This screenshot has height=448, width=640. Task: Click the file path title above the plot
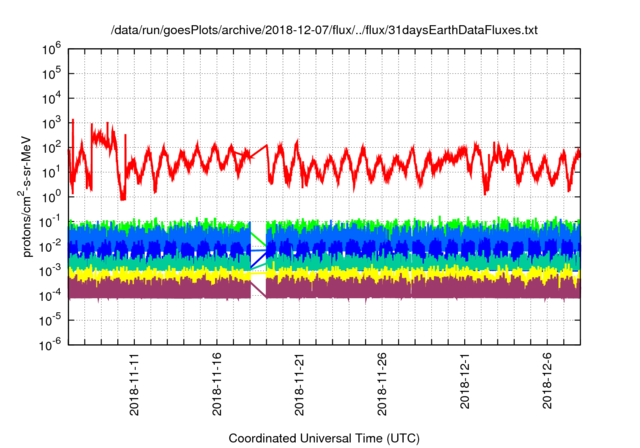[x=325, y=31]
